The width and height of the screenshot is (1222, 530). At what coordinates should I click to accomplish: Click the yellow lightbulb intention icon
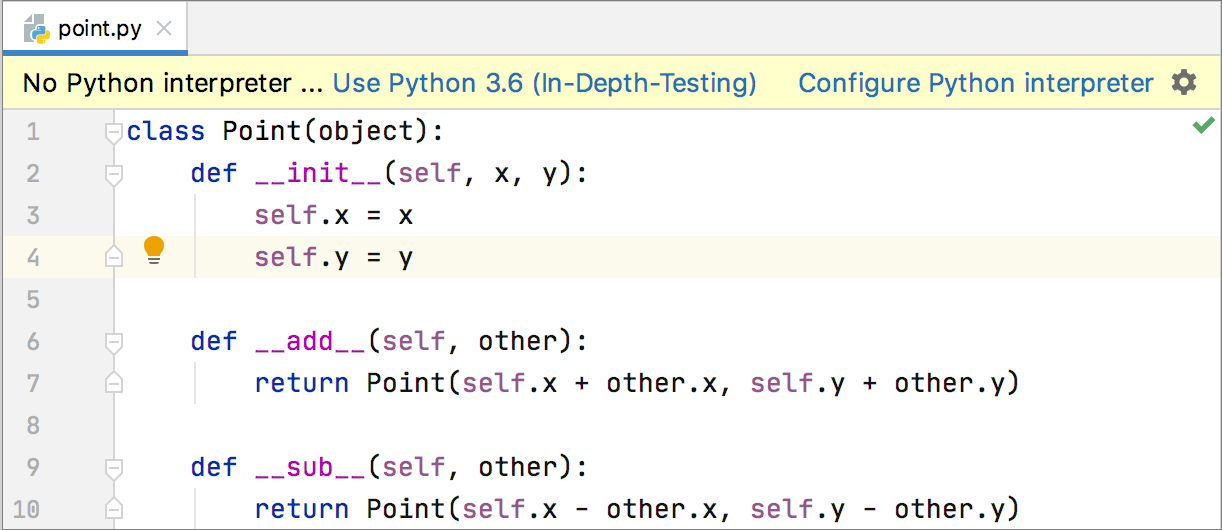tap(154, 250)
